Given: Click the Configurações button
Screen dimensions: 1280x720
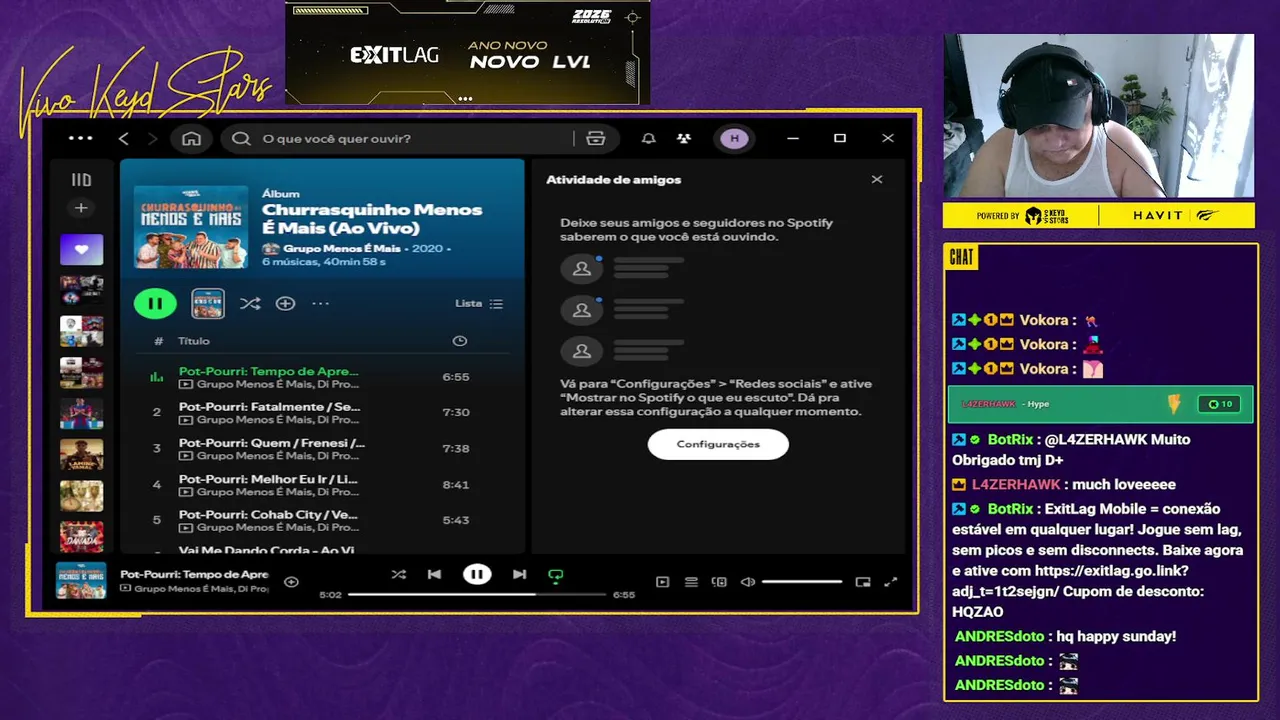Looking at the screenshot, I should click(x=718, y=444).
